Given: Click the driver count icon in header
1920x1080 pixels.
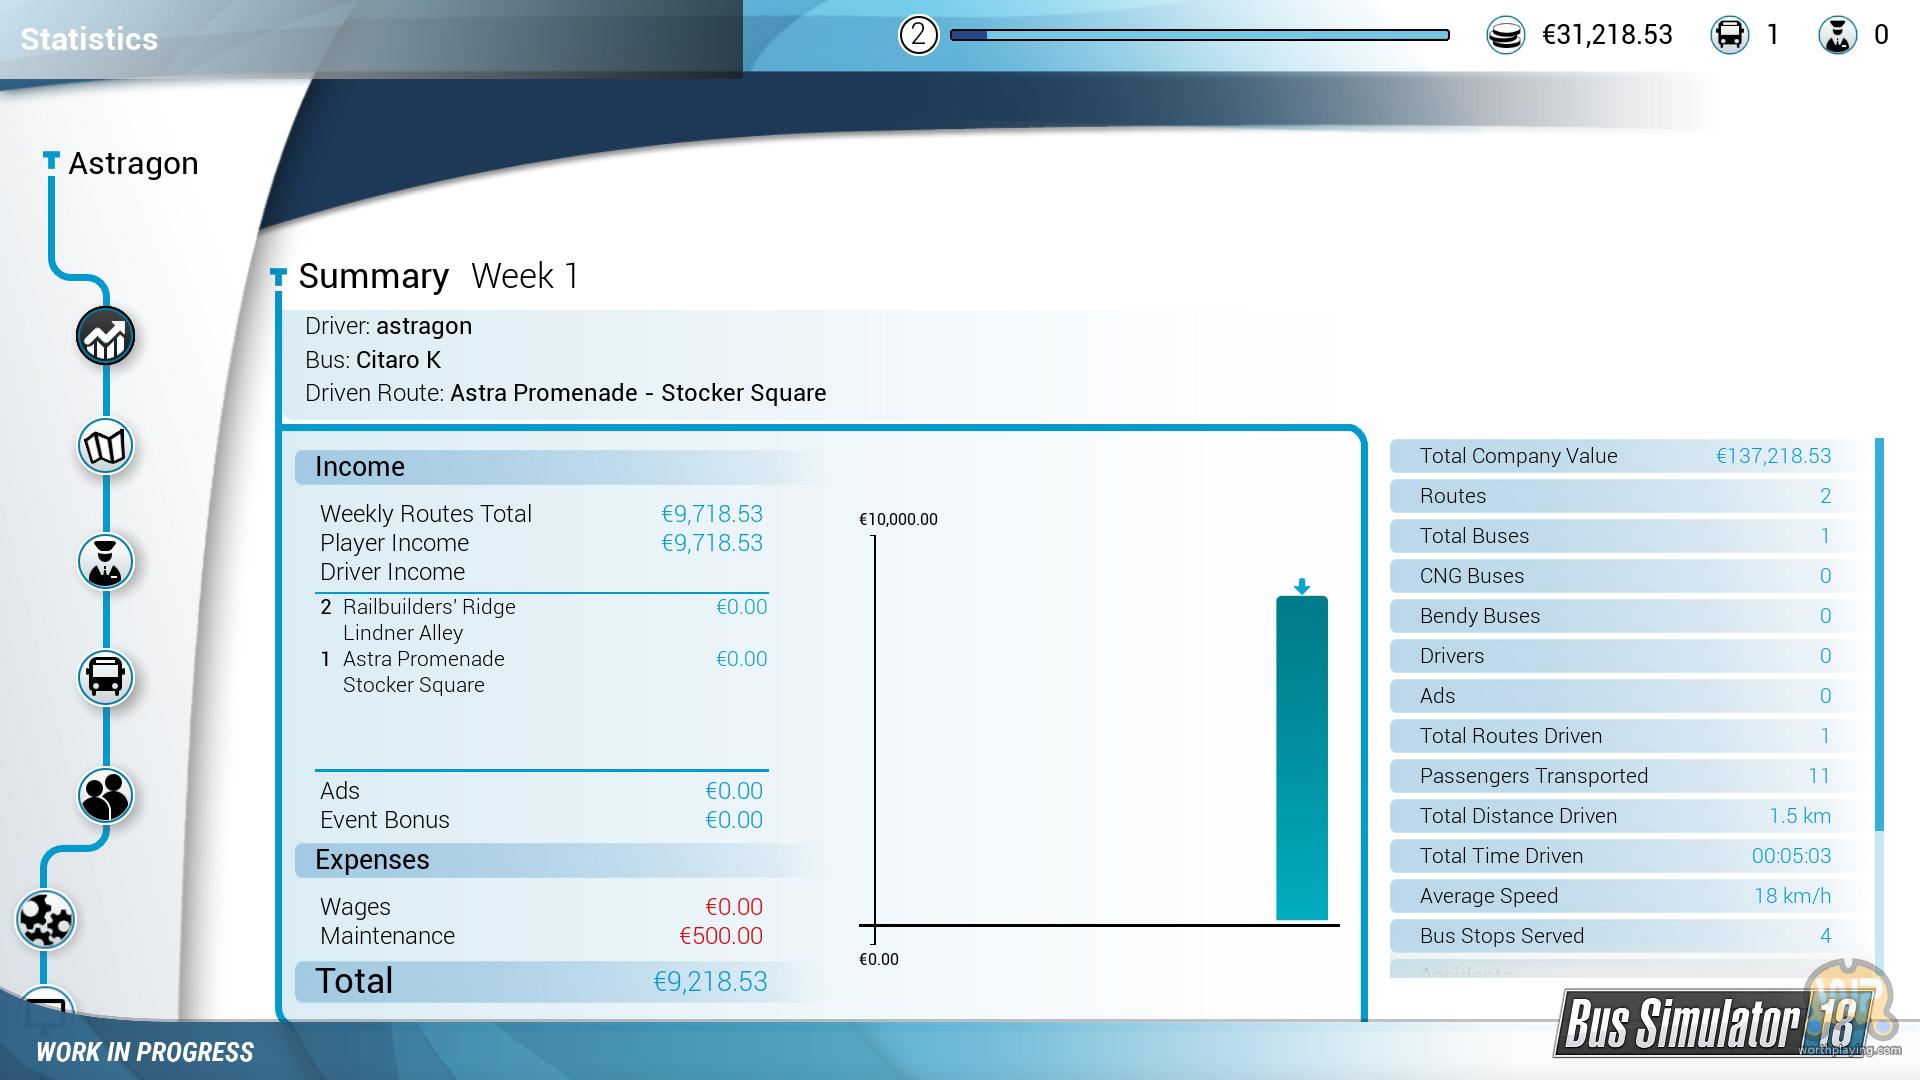Looking at the screenshot, I should click(x=1837, y=36).
